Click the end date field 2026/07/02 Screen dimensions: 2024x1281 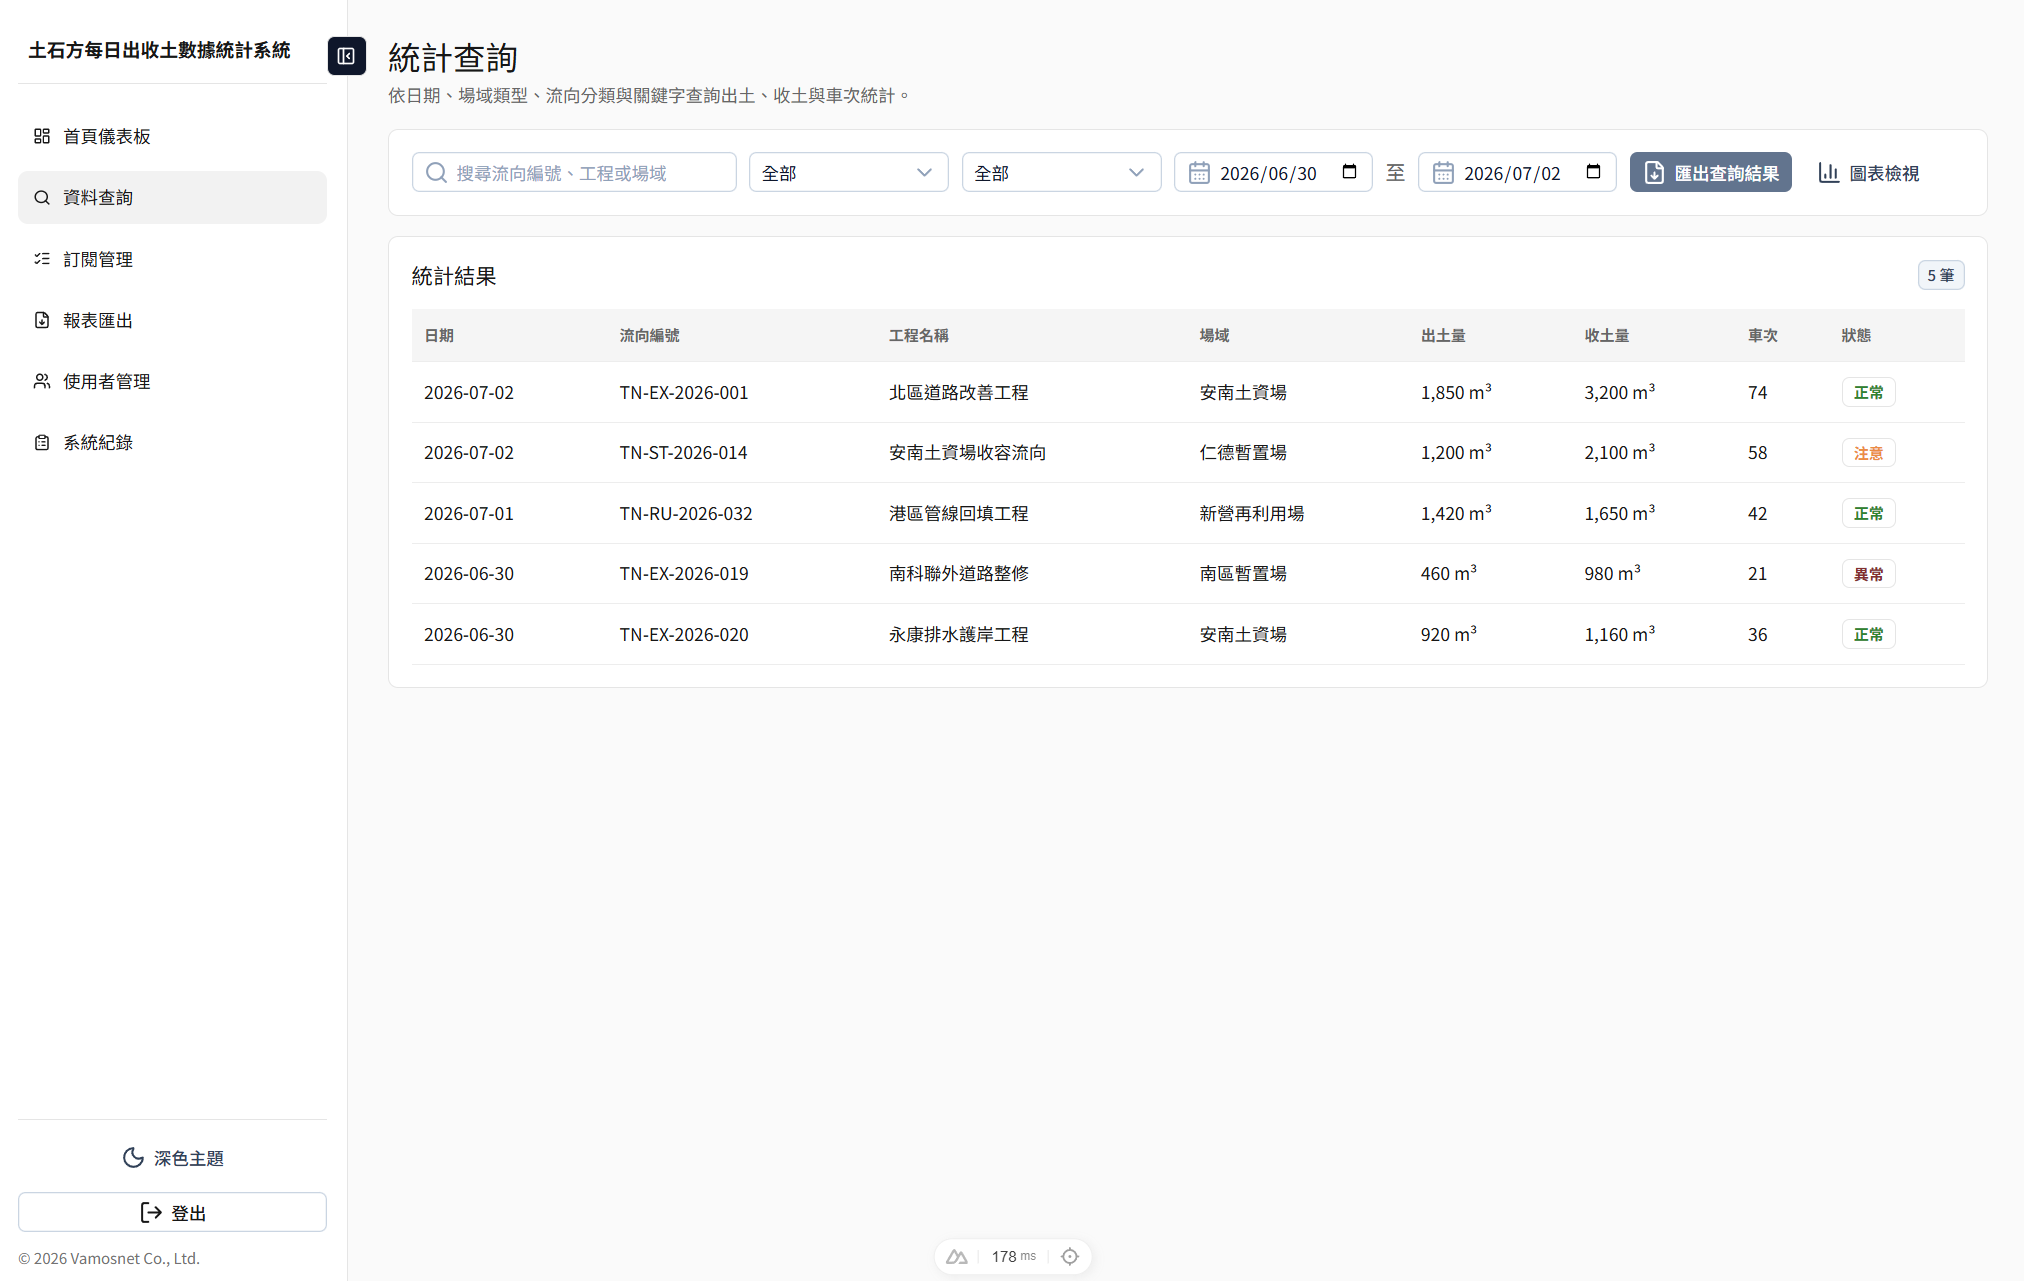[x=1517, y=173]
